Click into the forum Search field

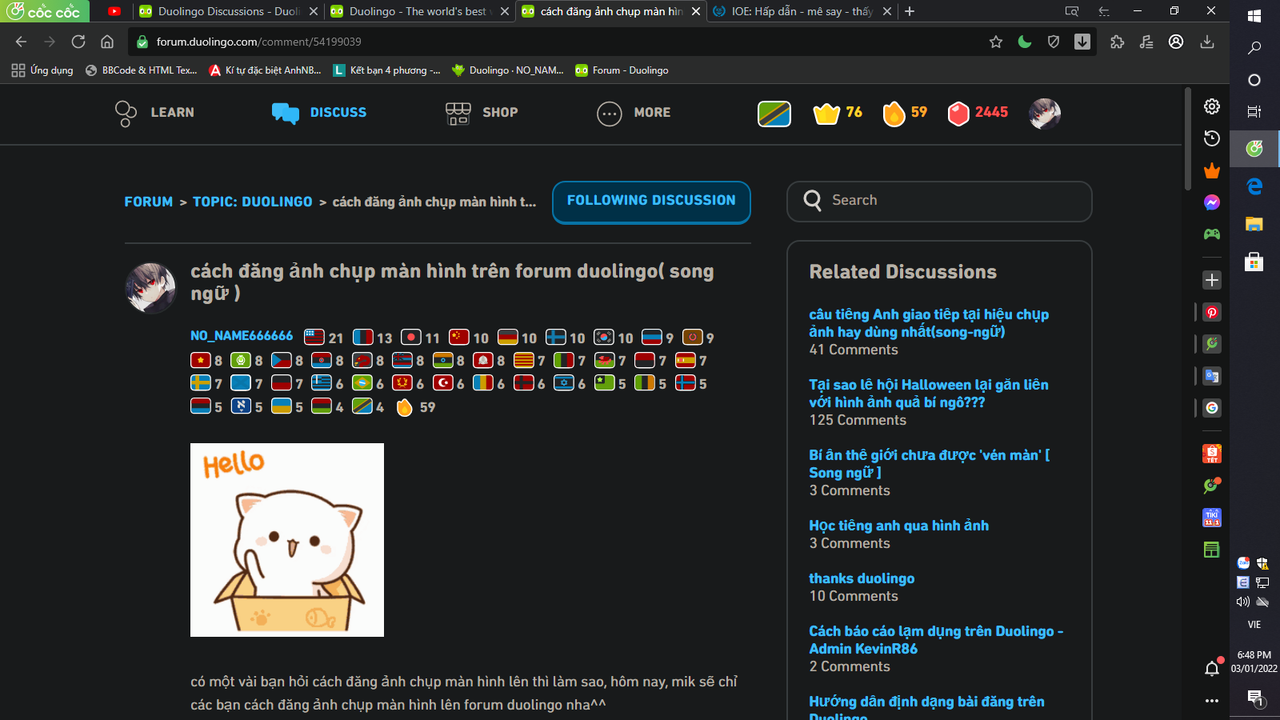coord(939,201)
